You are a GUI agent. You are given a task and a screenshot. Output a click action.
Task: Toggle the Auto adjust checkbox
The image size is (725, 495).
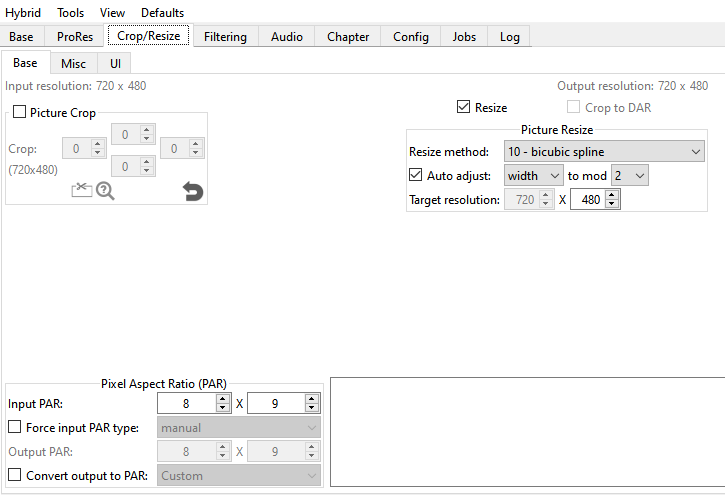416,175
